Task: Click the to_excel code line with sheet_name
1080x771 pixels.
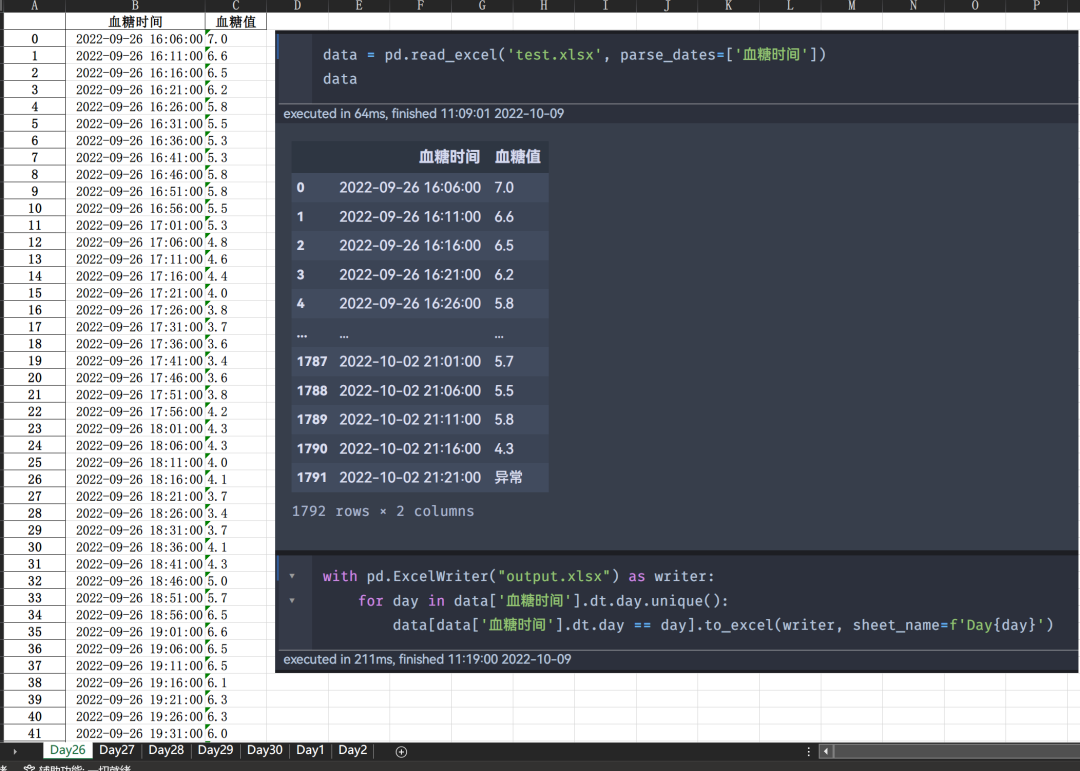Action: point(723,625)
